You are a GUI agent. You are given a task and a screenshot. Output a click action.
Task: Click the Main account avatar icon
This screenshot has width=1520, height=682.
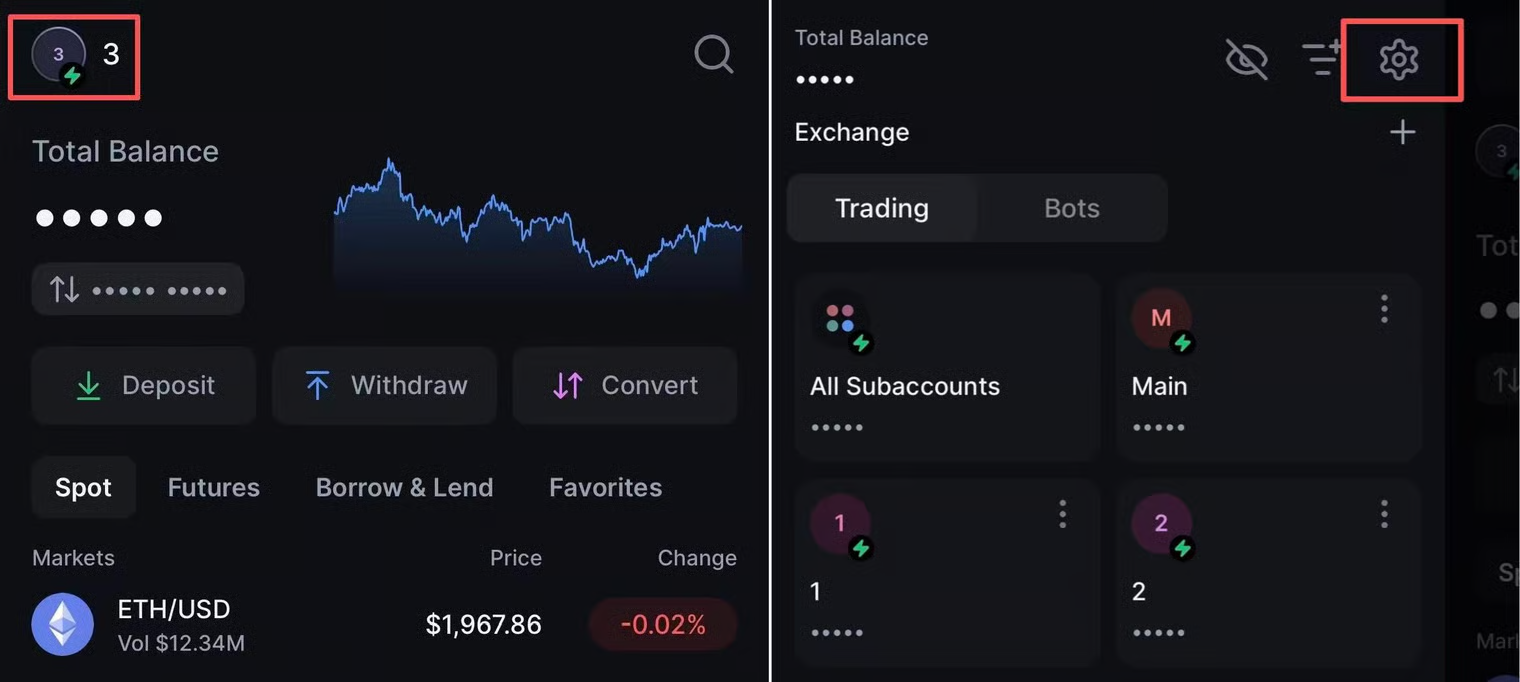pos(1161,319)
